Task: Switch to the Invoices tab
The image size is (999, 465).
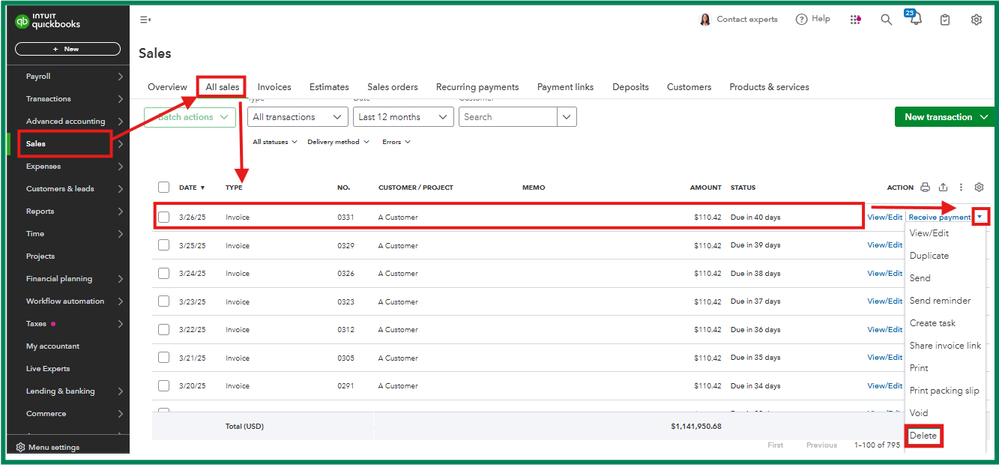Action: 274,87
